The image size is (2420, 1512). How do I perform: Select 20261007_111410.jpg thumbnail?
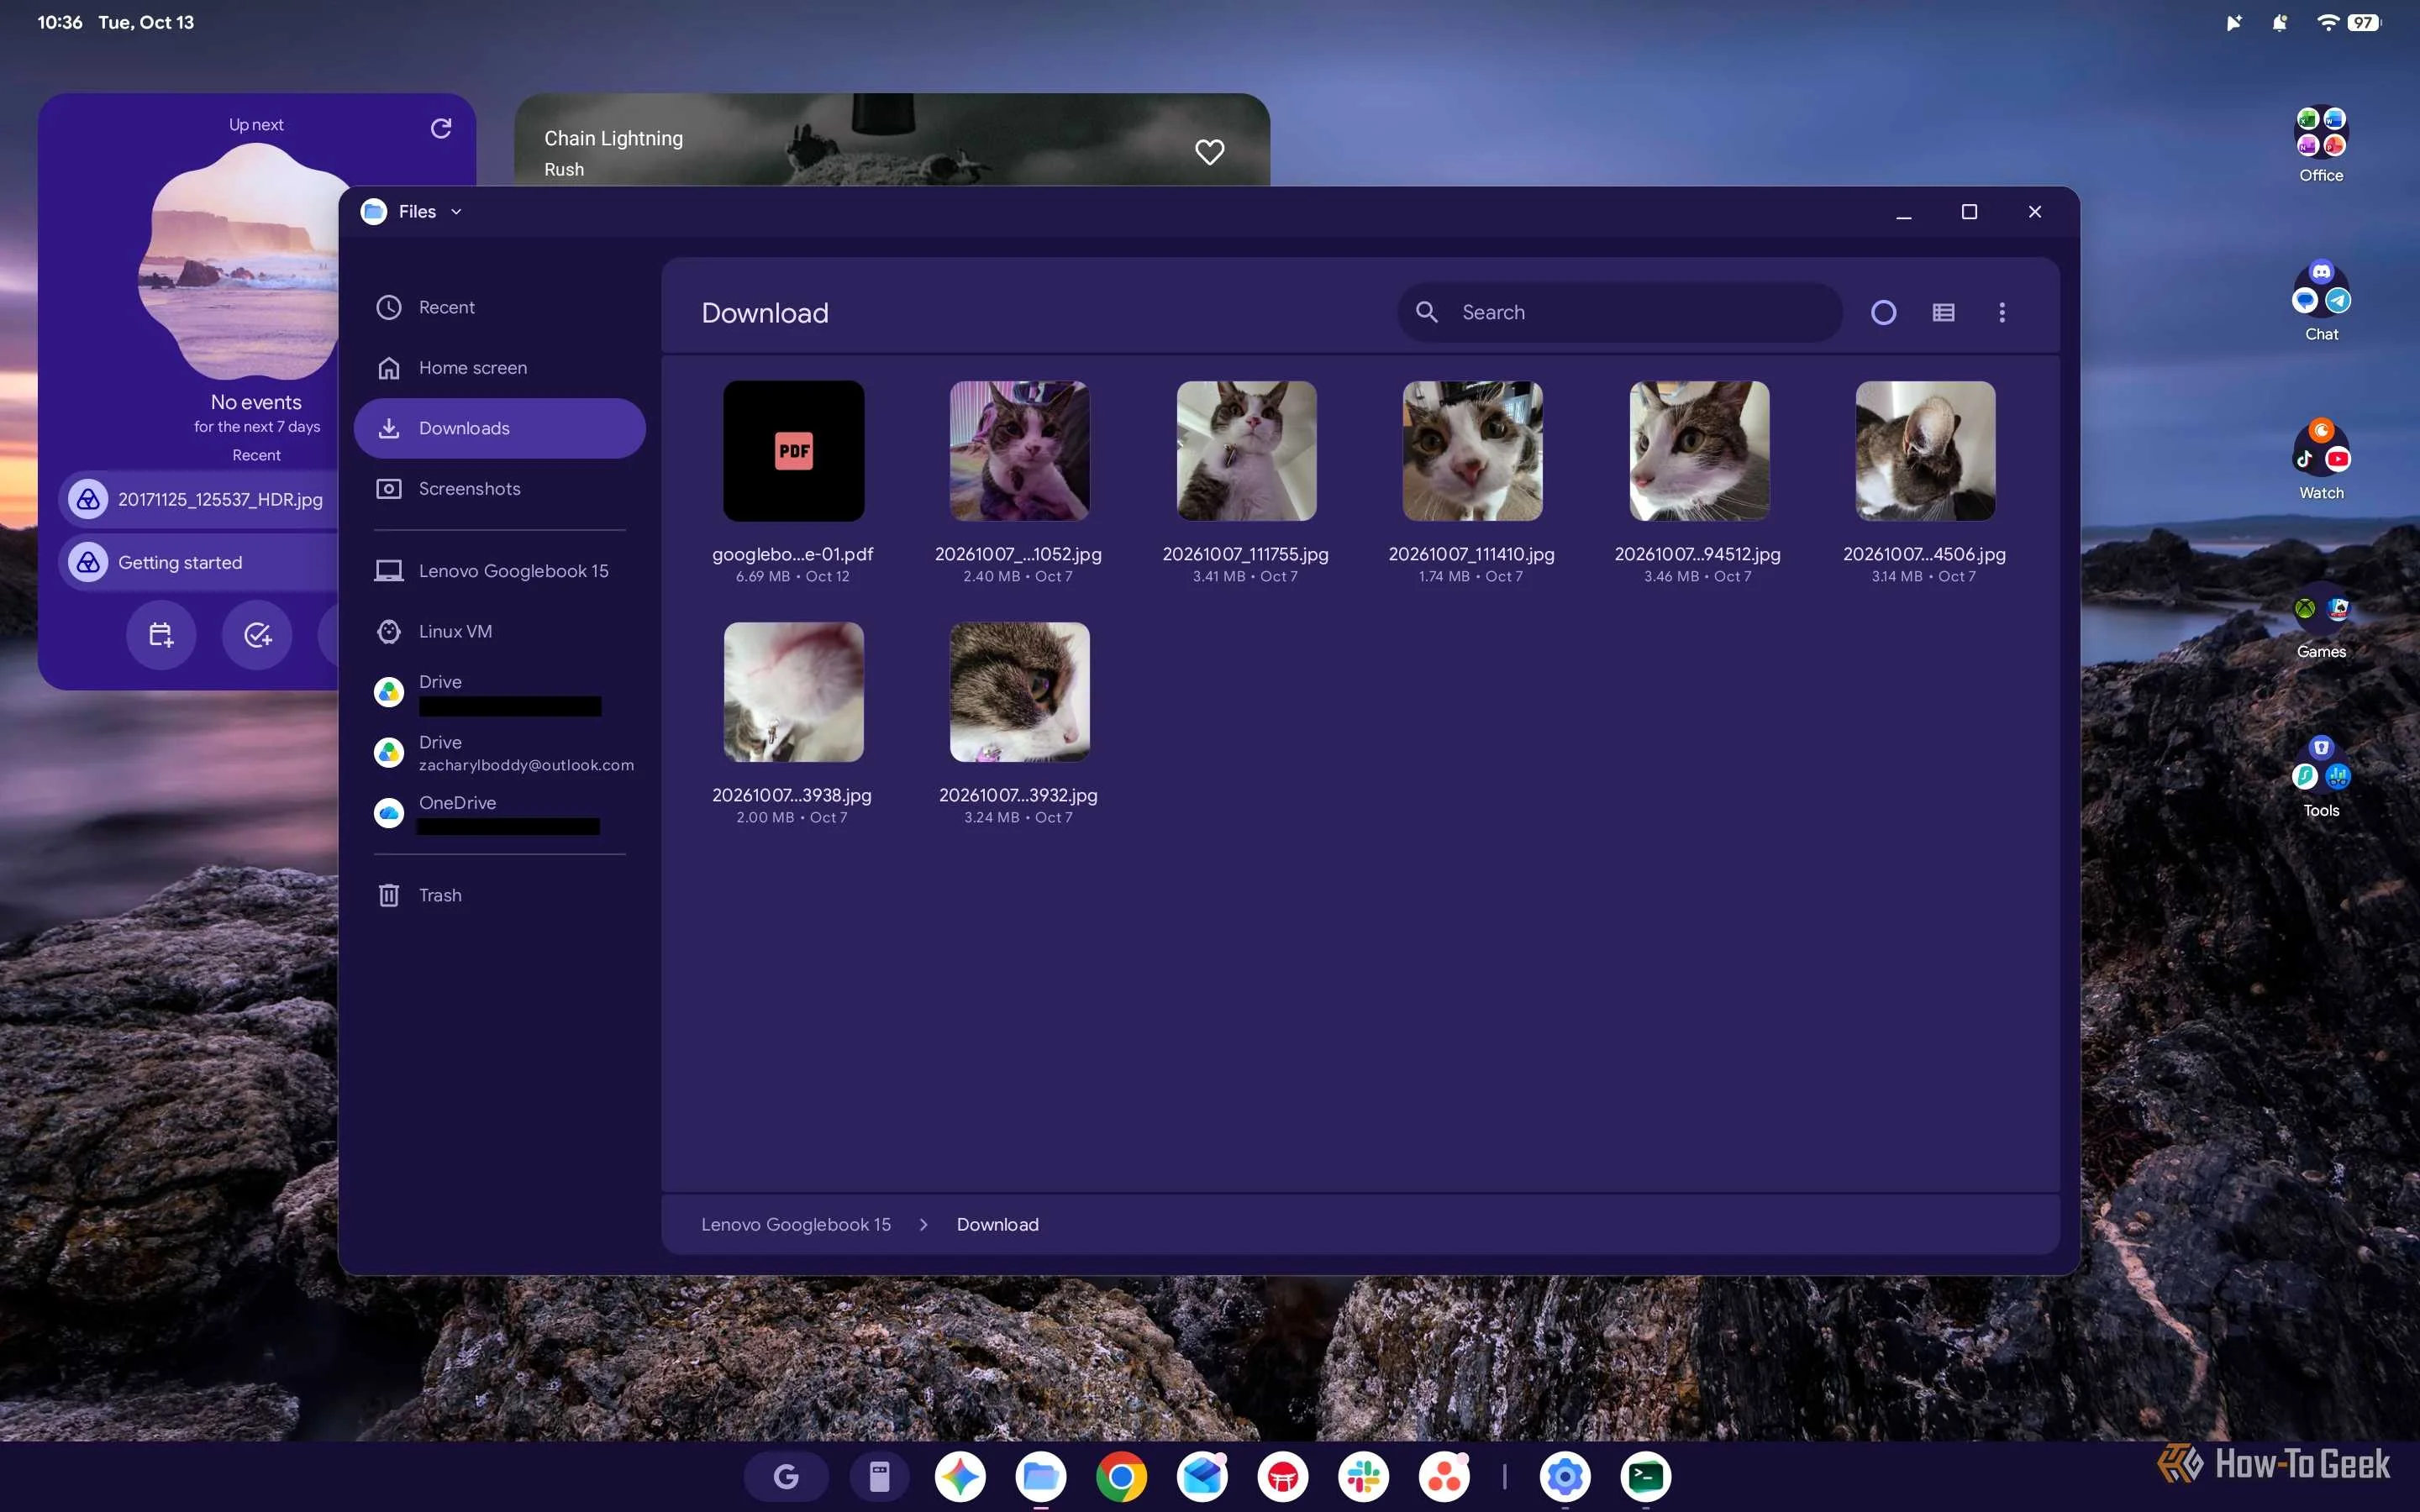(1472, 450)
